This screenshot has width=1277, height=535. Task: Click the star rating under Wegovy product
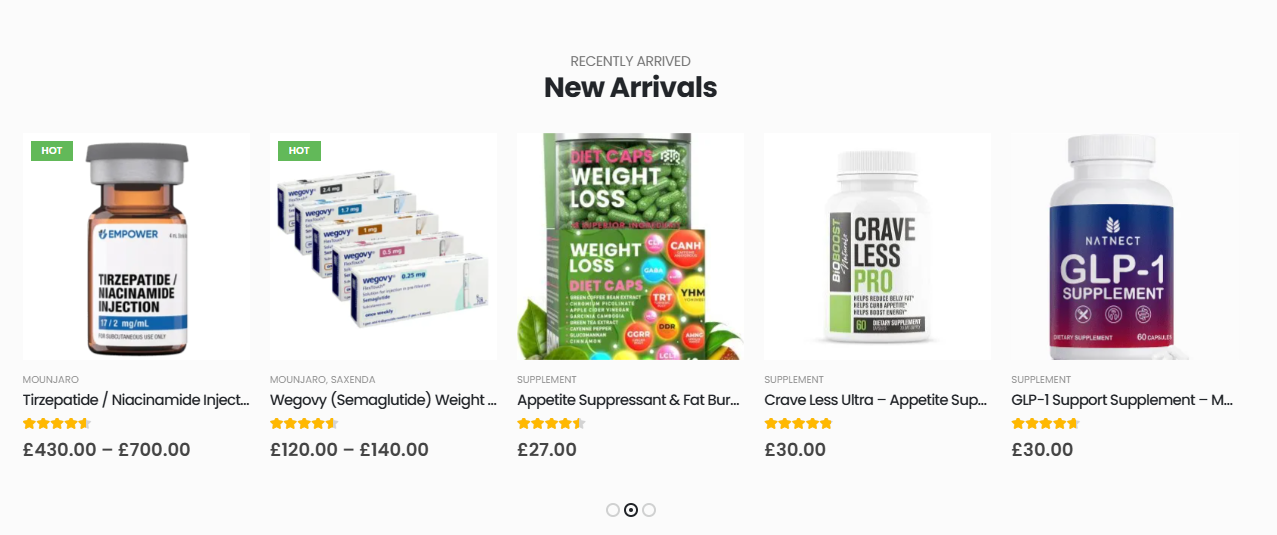click(304, 424)
